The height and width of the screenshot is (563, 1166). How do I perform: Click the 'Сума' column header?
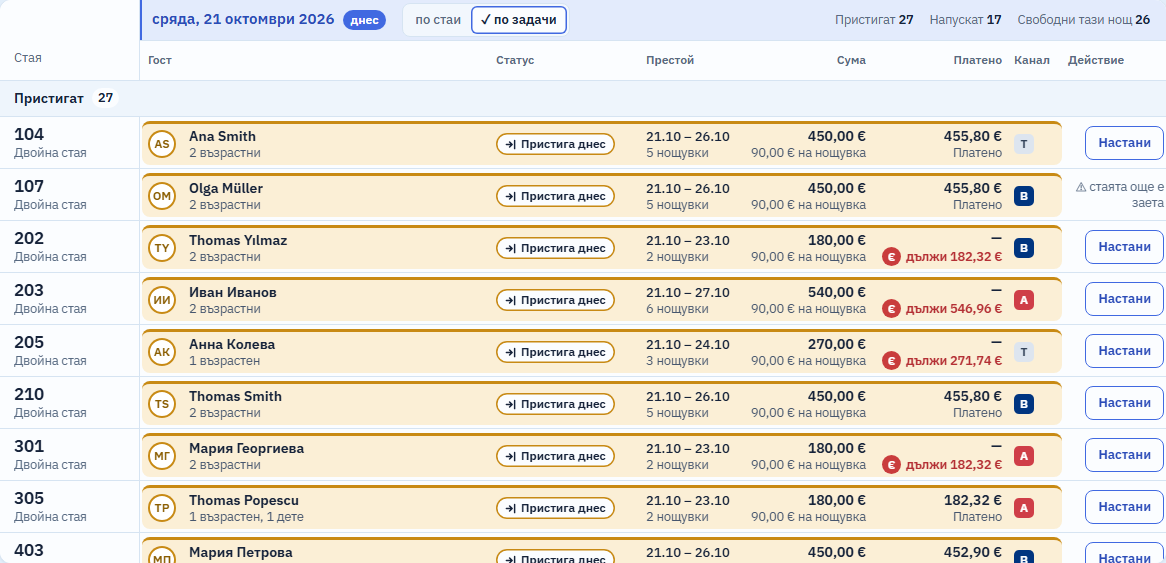point(851,60)
